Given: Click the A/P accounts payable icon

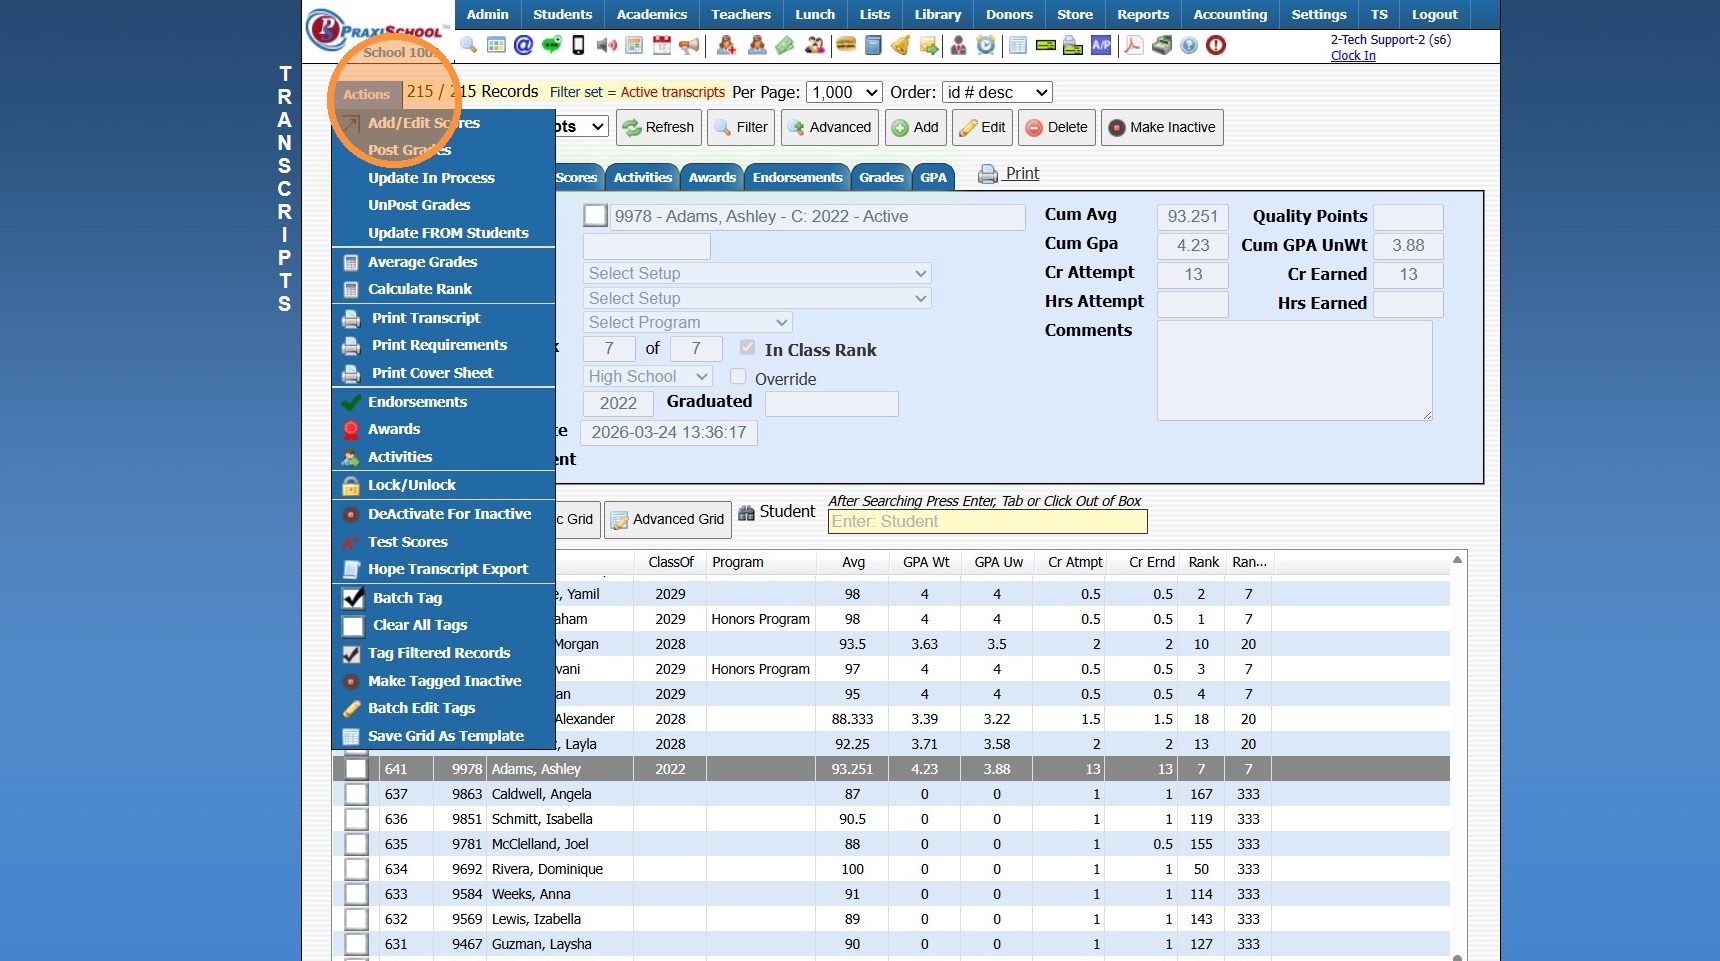Looking at the screenshot, I should point(1101,45).
